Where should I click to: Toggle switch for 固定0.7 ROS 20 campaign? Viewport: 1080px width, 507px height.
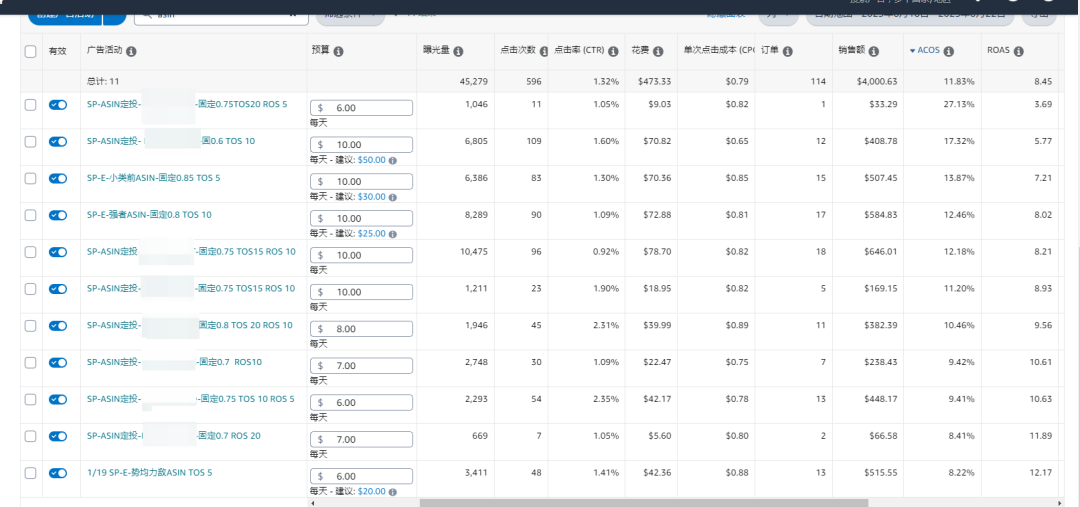tap(58, 436)
